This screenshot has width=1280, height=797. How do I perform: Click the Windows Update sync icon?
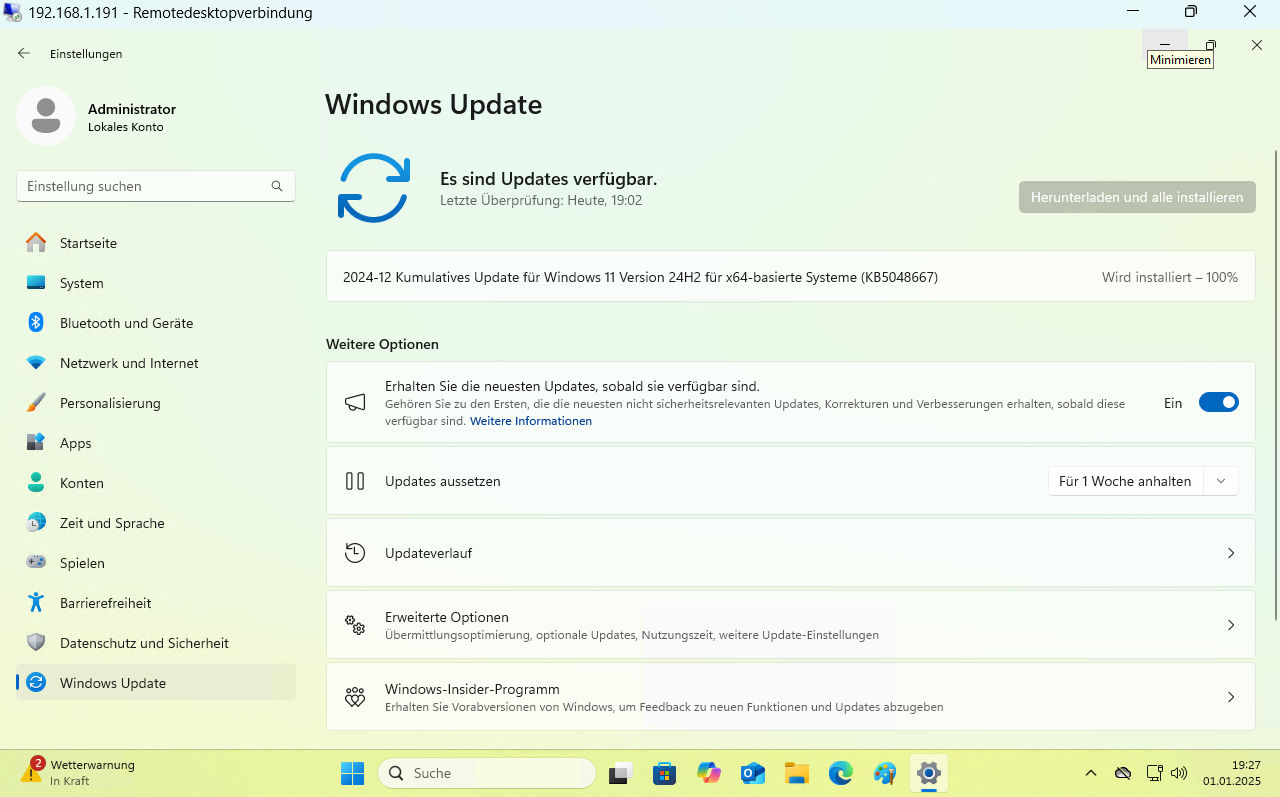tap(373, 188)
